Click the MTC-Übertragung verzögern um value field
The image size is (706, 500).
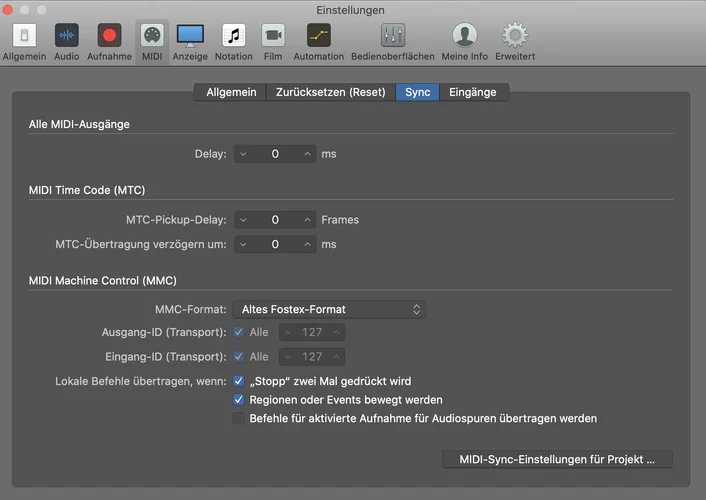(x=275, y=244)
